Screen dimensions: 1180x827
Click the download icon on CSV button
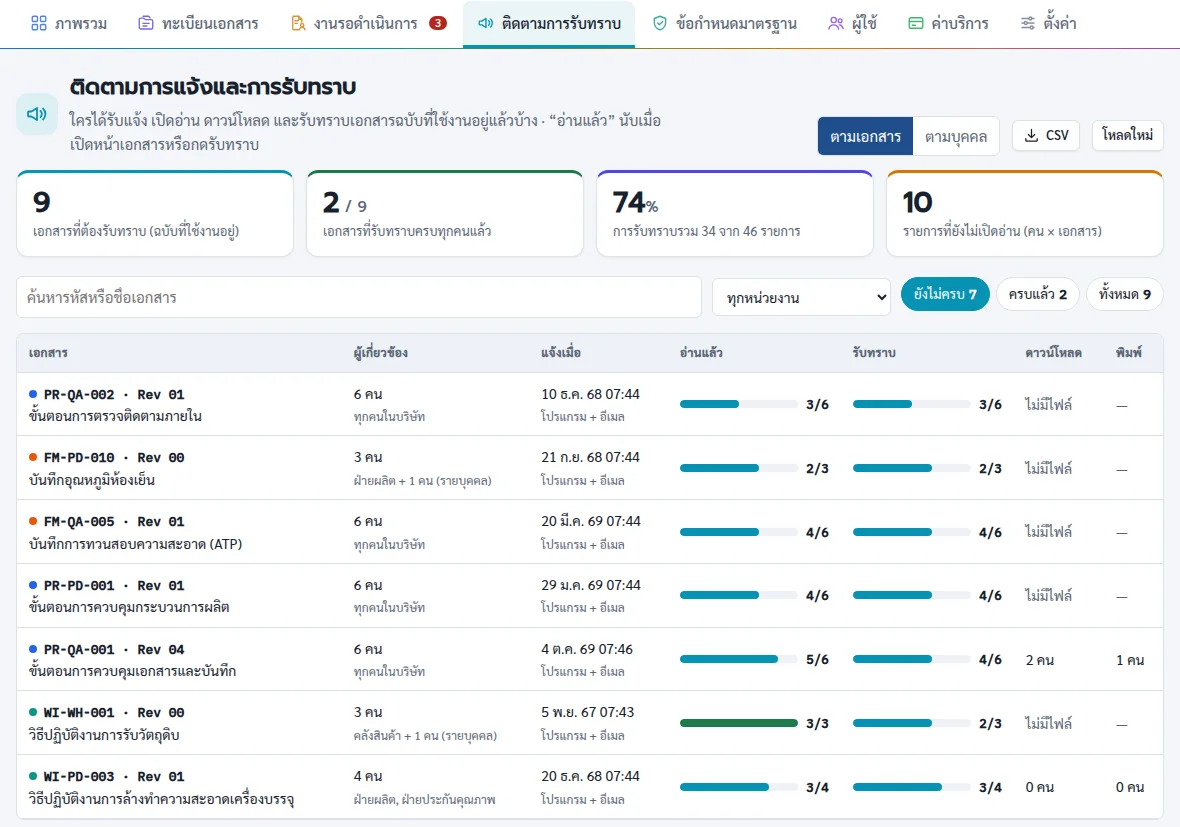(1031, 135)
